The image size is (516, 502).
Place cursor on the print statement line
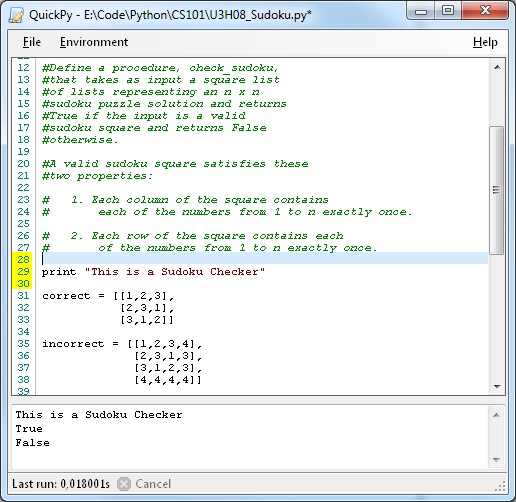(x=153, y=272)
